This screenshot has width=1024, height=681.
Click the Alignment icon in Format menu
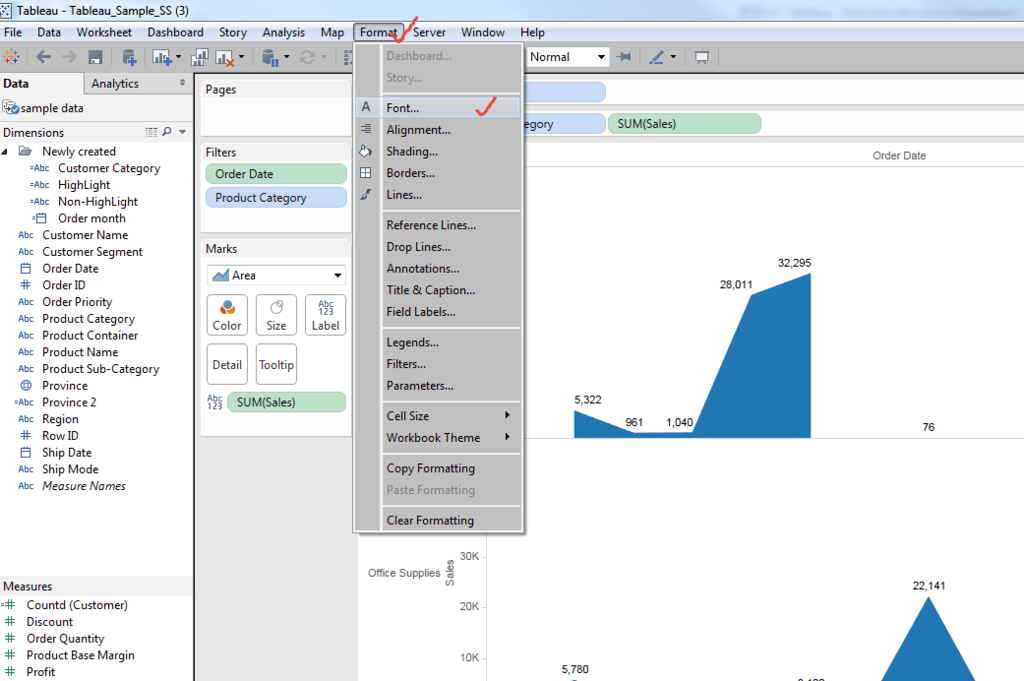(x=366, y=129)
